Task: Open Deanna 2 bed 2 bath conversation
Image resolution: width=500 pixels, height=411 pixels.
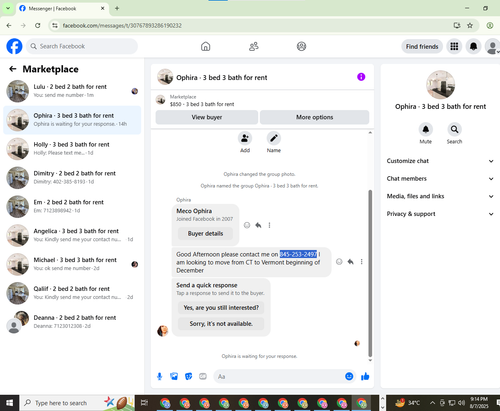Action: (x=72, y=322)
